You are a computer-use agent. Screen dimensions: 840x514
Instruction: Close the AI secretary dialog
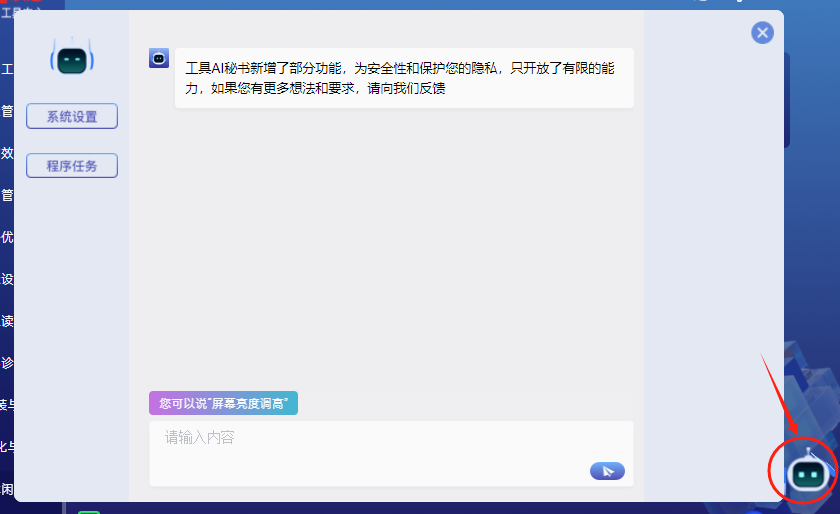[x=763, y=33]
